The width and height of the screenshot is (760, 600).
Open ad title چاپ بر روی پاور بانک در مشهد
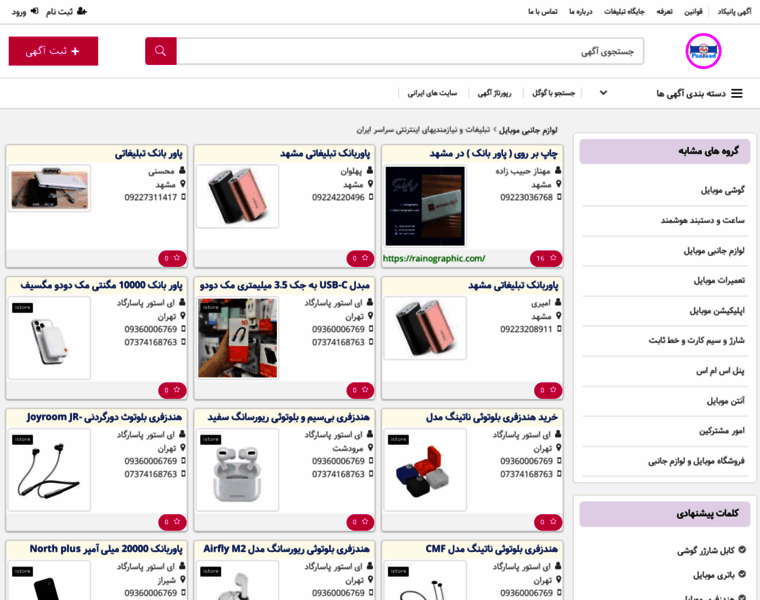click(x=493, y=154)
